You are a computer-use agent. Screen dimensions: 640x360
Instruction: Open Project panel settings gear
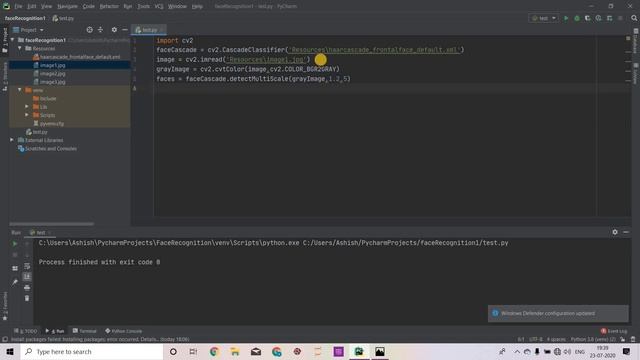pyautogui.click(x=114, y=30)
